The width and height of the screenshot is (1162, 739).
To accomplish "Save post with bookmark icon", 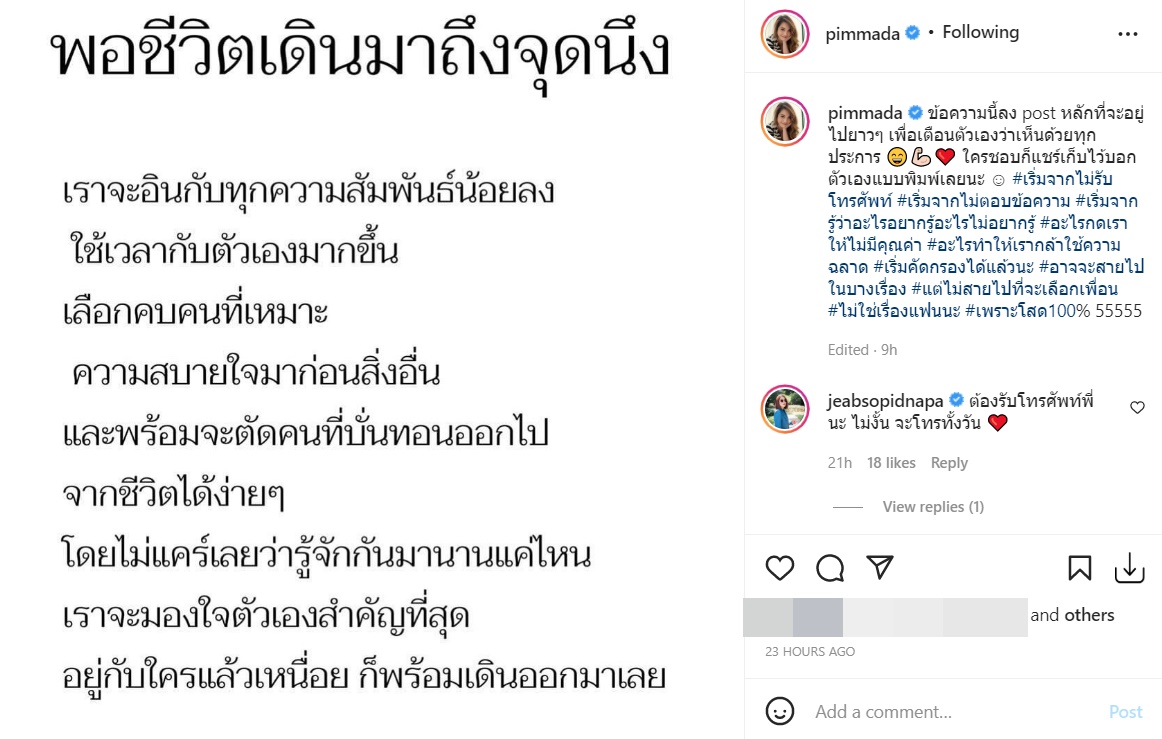I will coord(1080,569).
